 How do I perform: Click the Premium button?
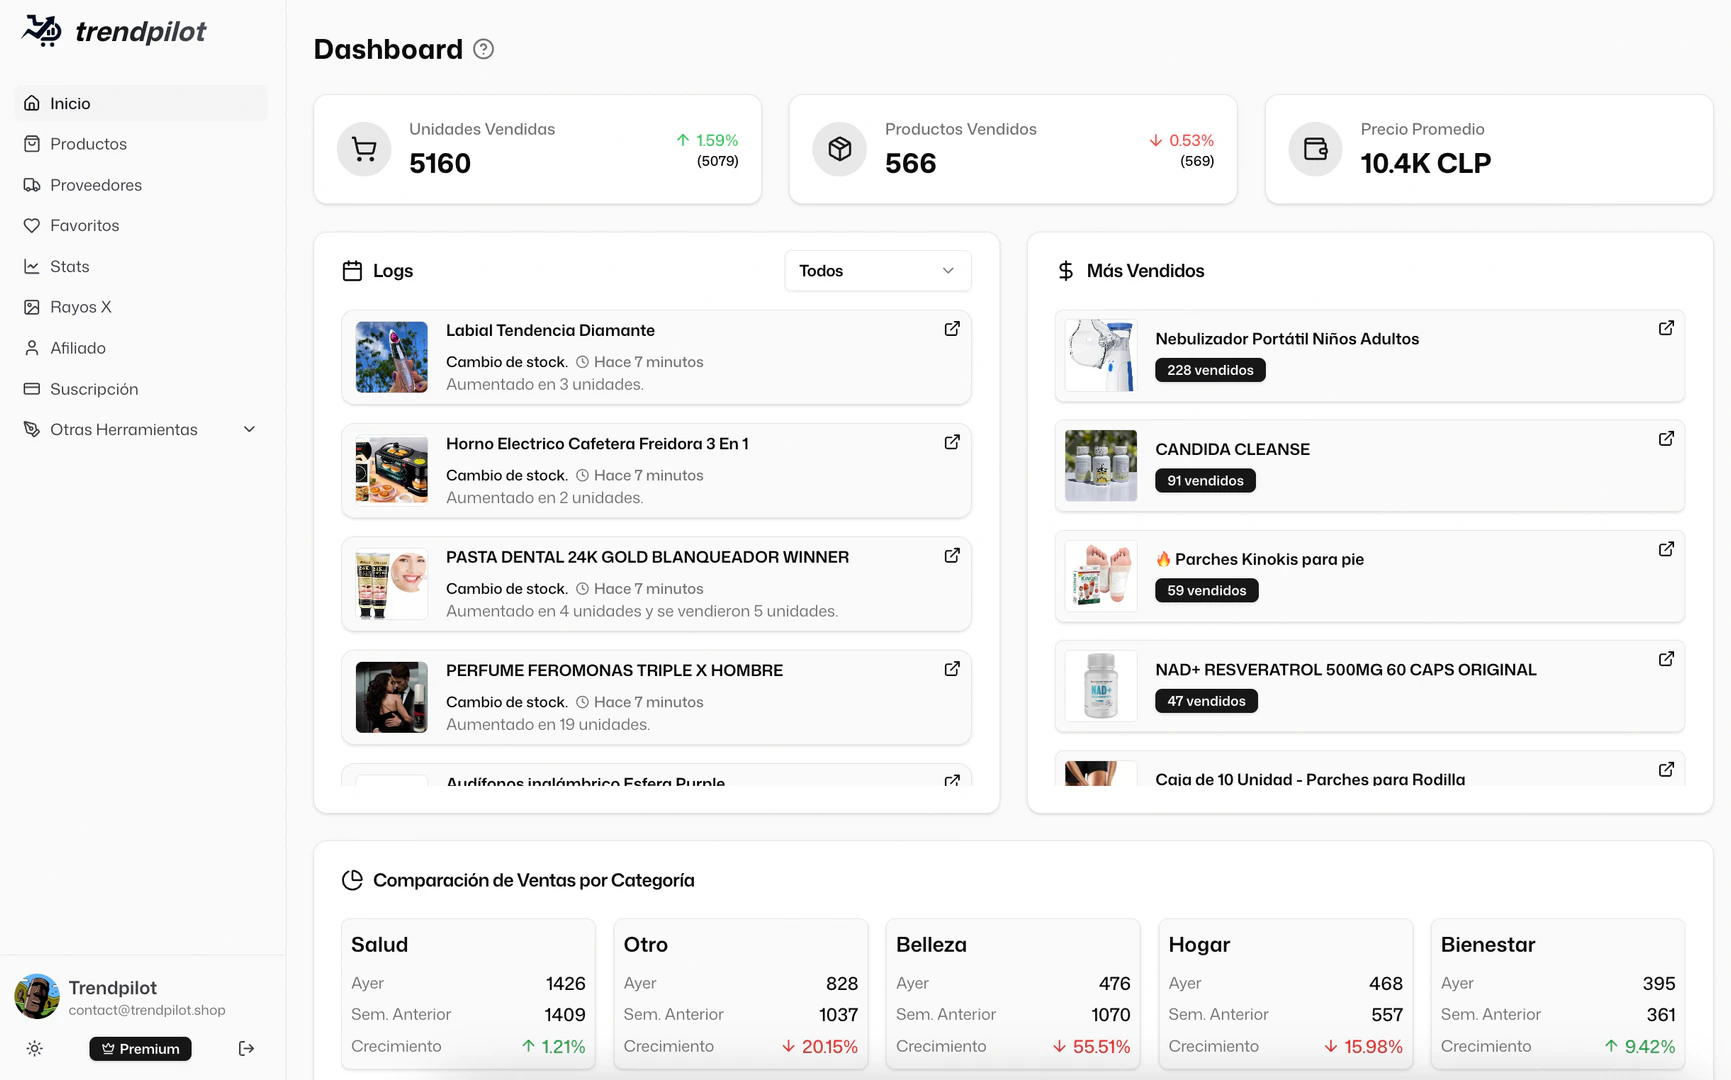pos(140,1048)
